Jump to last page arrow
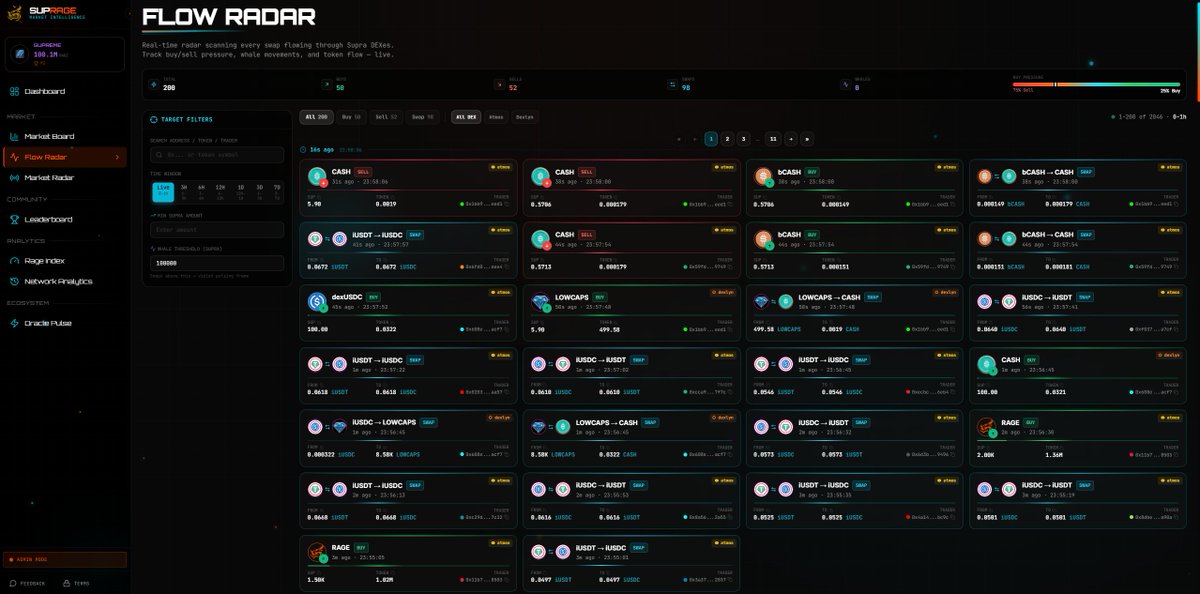 (x=807, y=139)
